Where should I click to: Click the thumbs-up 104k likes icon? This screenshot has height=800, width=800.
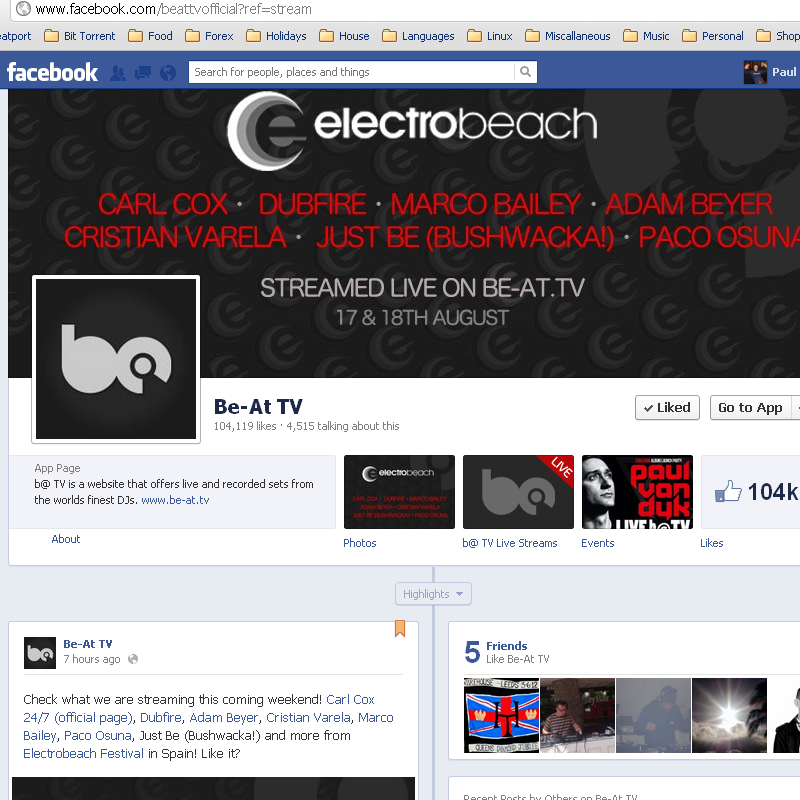(728, 491)
